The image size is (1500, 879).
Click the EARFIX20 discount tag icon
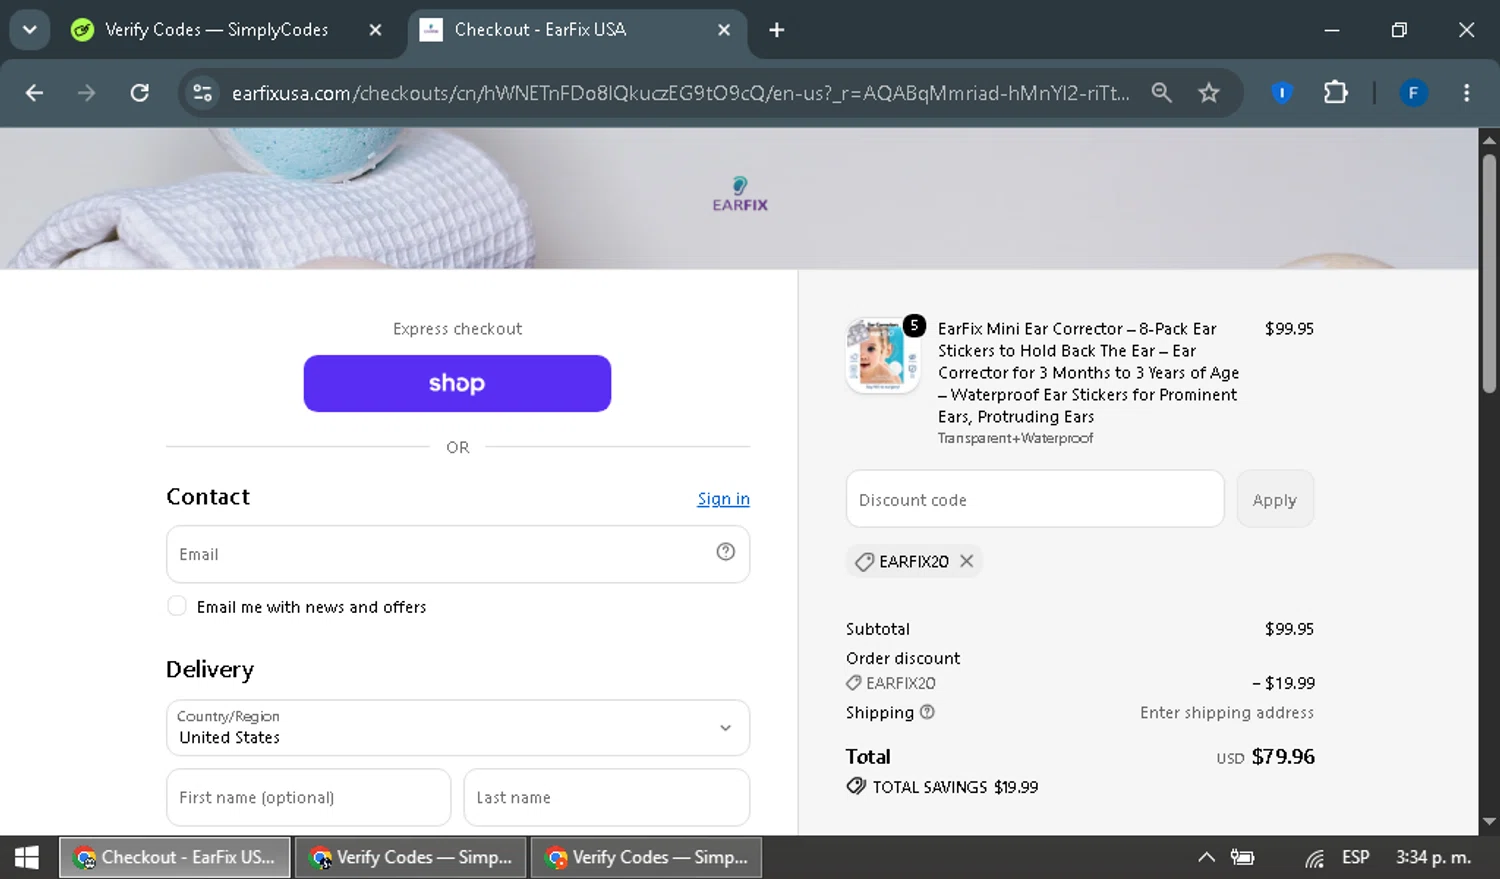[x=864, y=562]
